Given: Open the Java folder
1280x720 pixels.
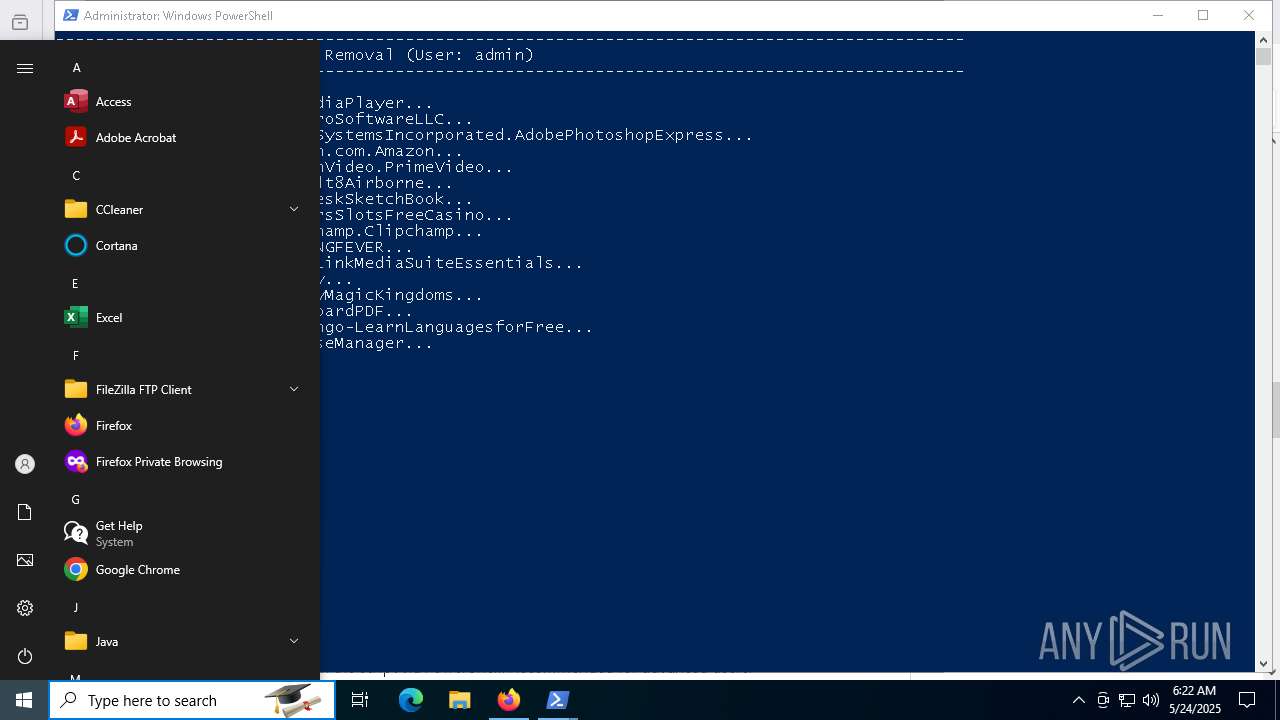Looking at the screenshot, I should click(x=184, y=642).
